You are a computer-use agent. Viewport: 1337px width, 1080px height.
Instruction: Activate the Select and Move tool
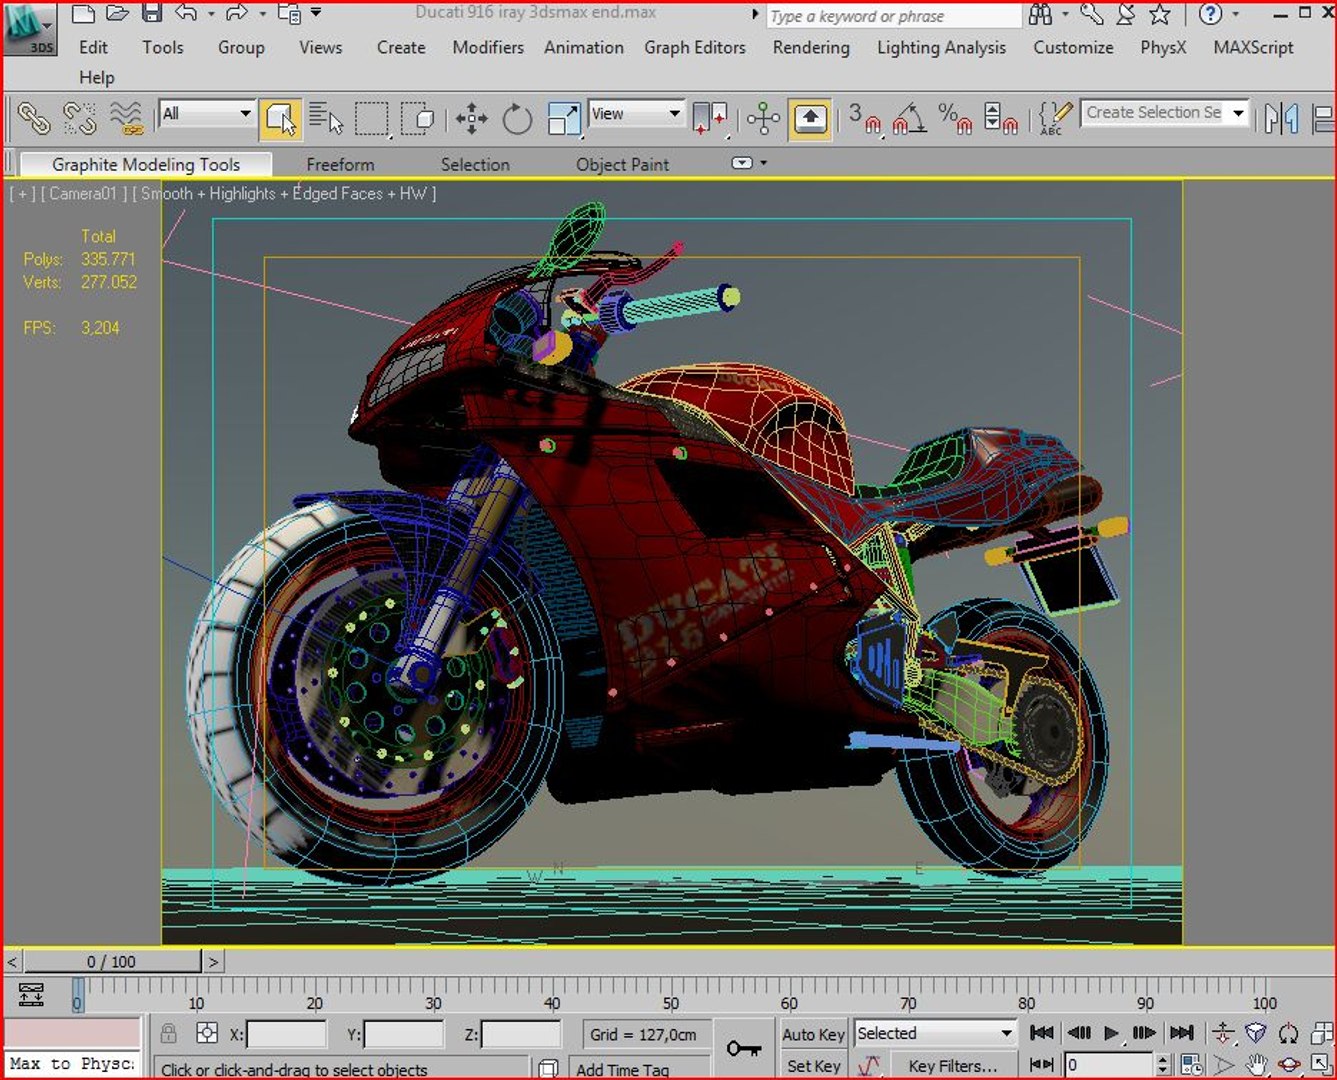(471, 119)
